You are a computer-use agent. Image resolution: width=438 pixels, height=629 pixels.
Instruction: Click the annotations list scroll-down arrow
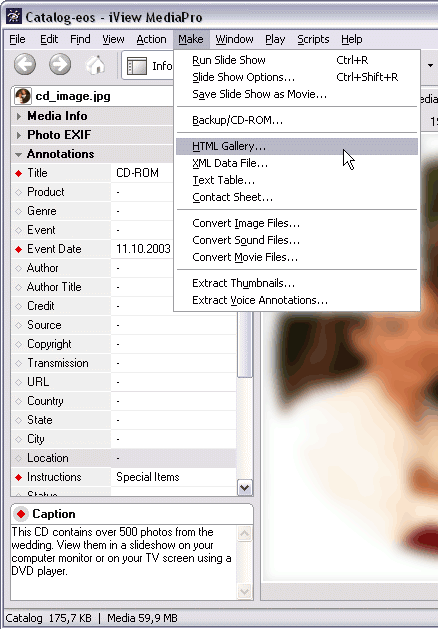pyautogui.click(x=245, y=488)
